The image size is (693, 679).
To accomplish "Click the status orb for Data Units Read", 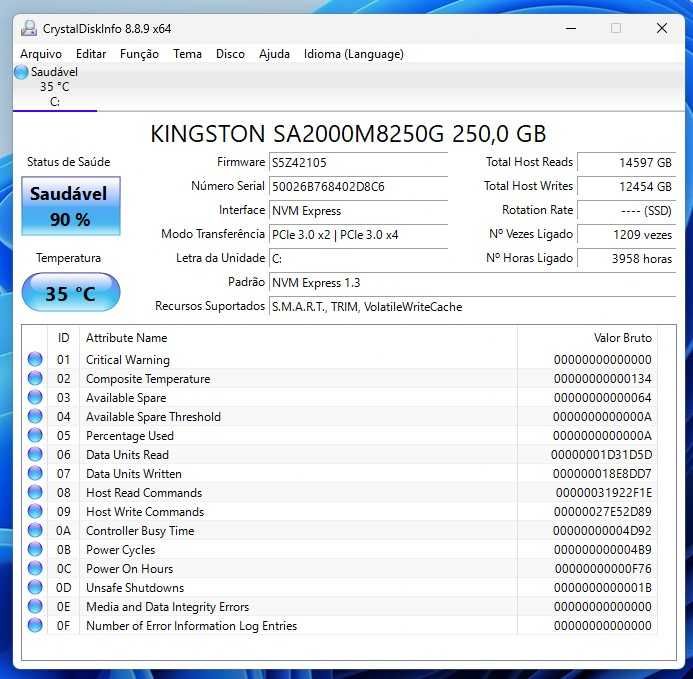I will pos(35,454).
